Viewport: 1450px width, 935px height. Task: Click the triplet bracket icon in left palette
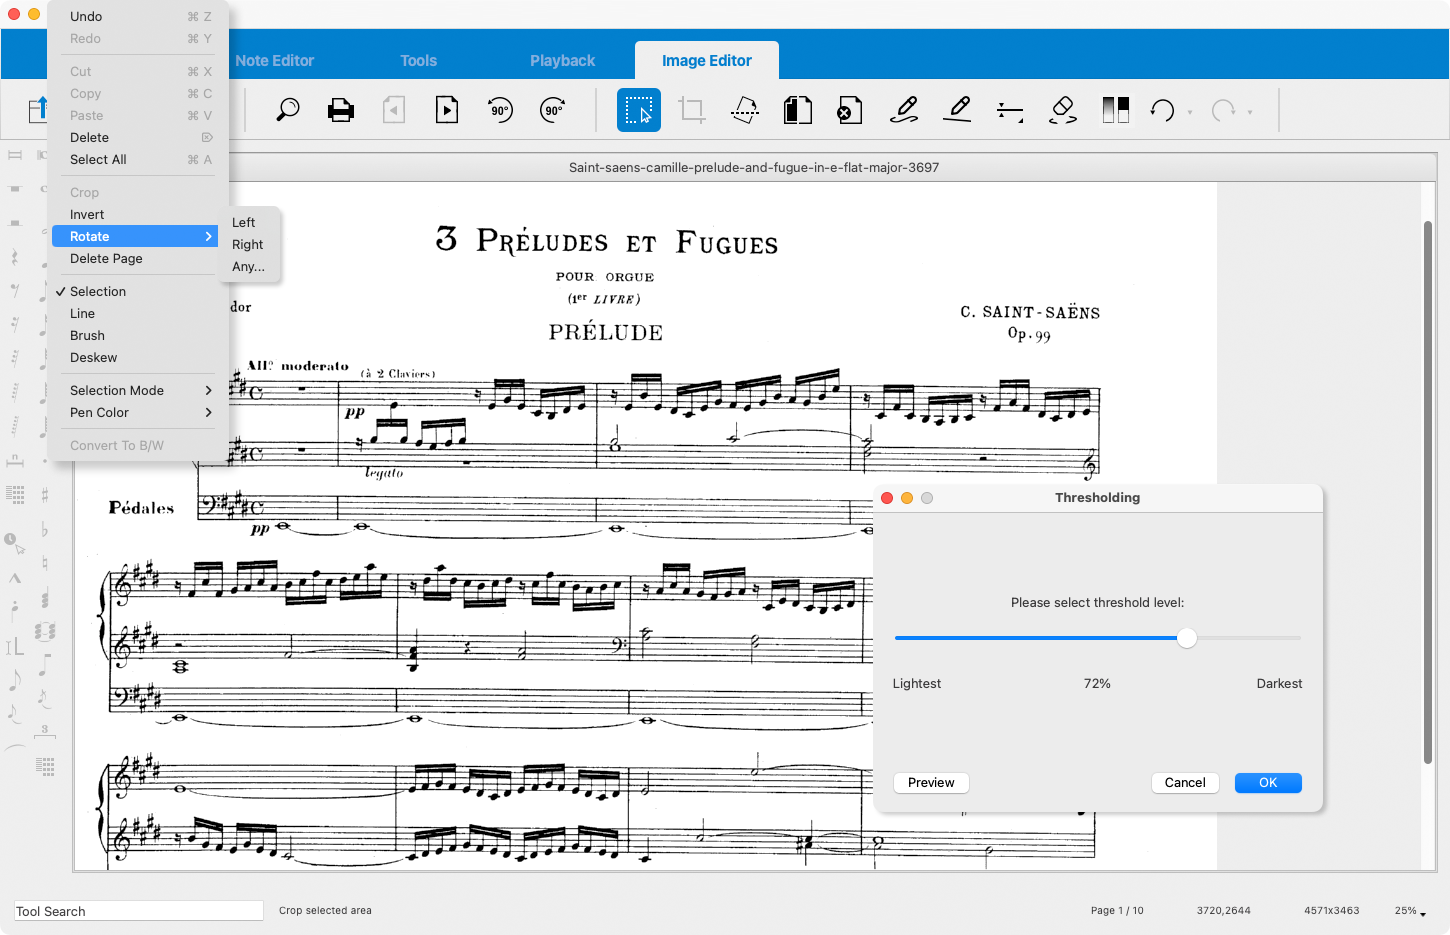point(45,732)
